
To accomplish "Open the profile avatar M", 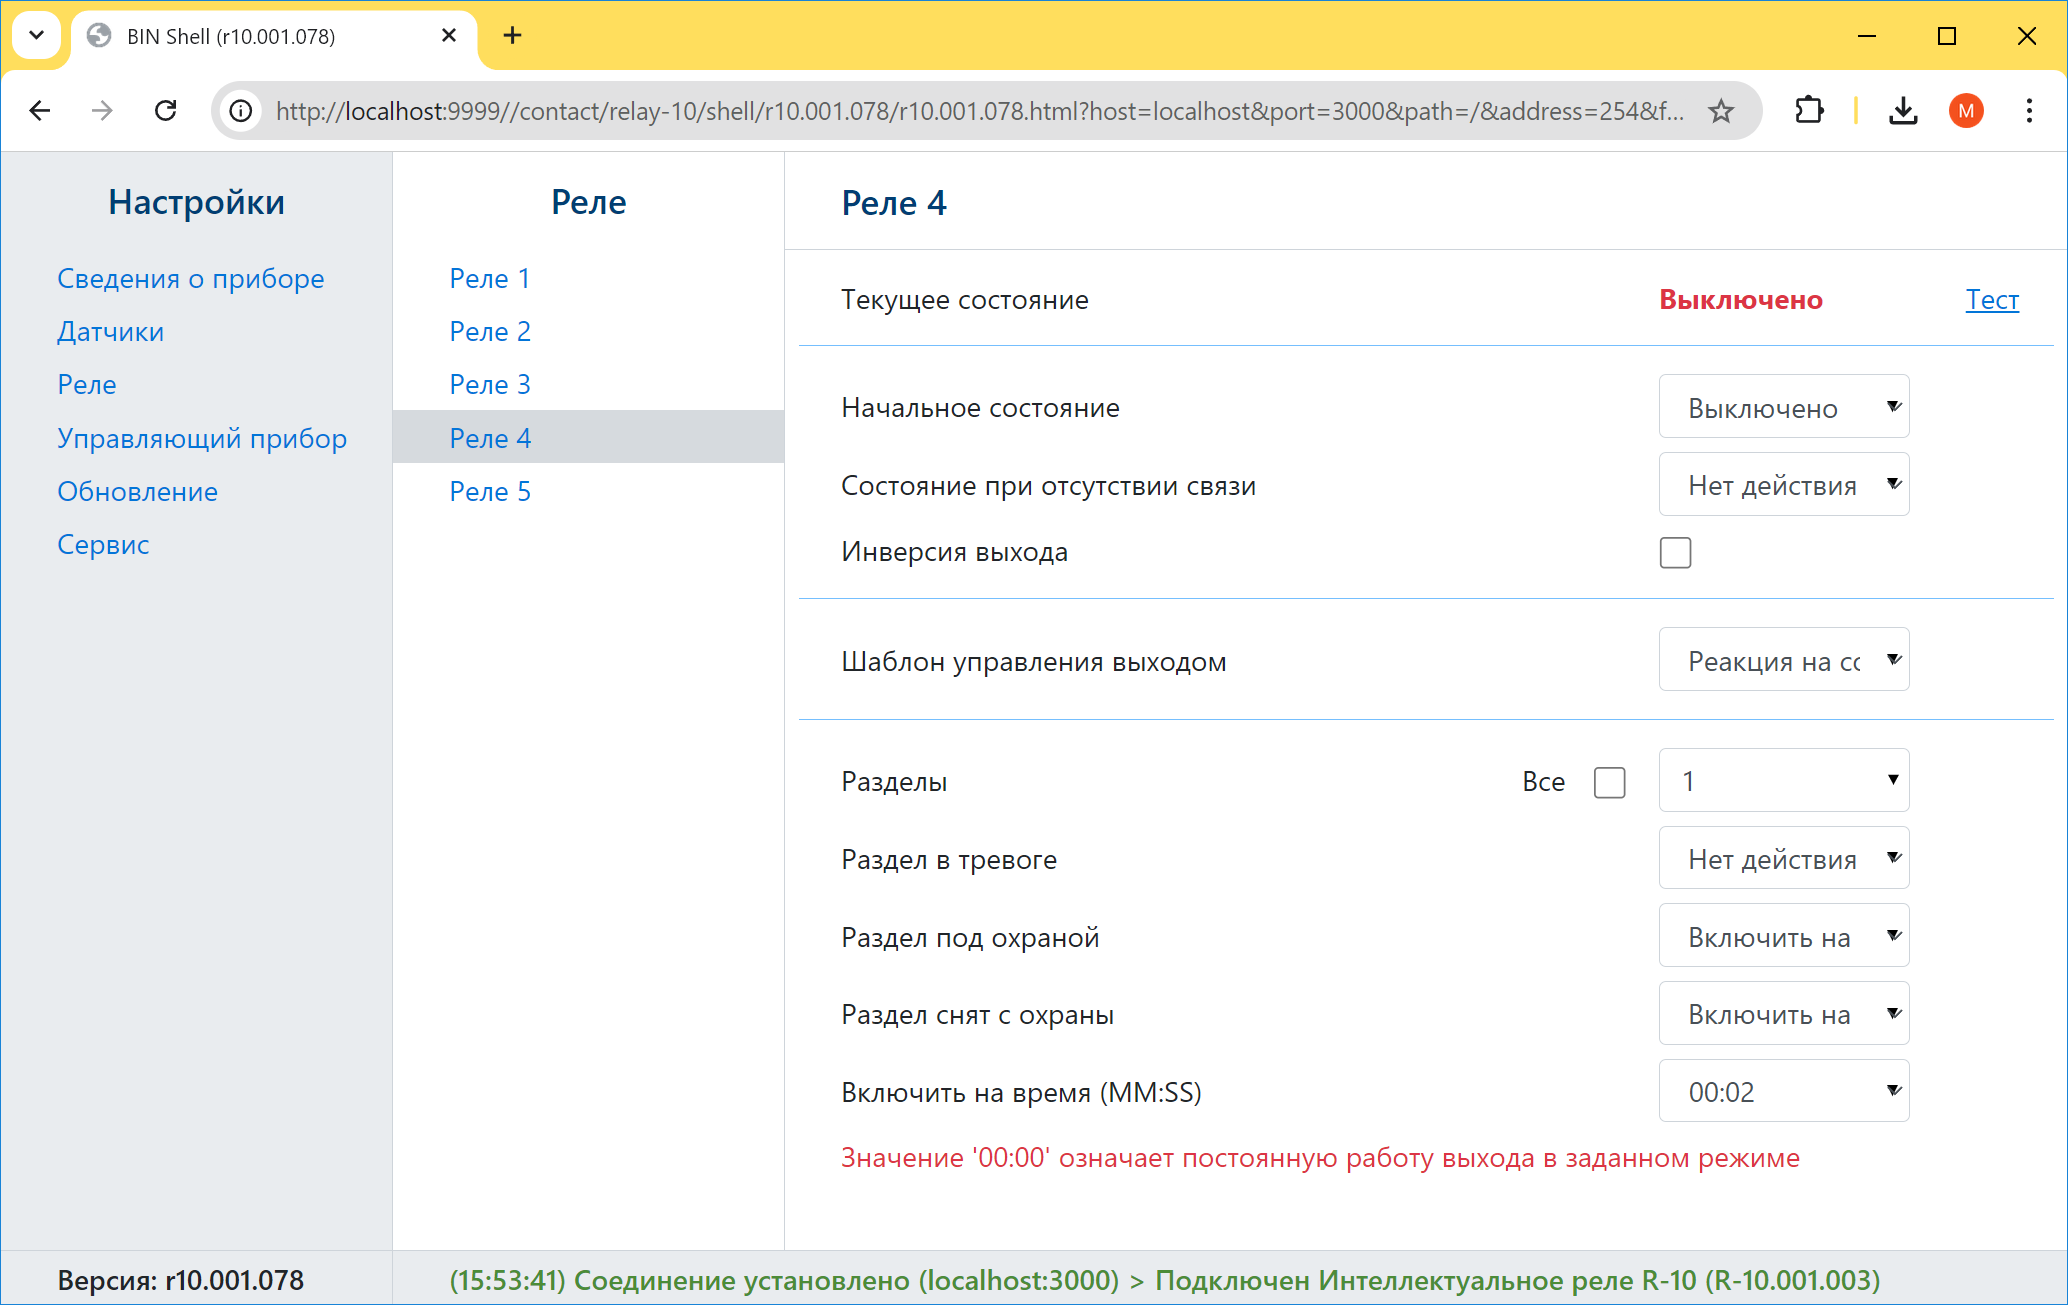I will pyautogui.click(x=1966, y=111).
